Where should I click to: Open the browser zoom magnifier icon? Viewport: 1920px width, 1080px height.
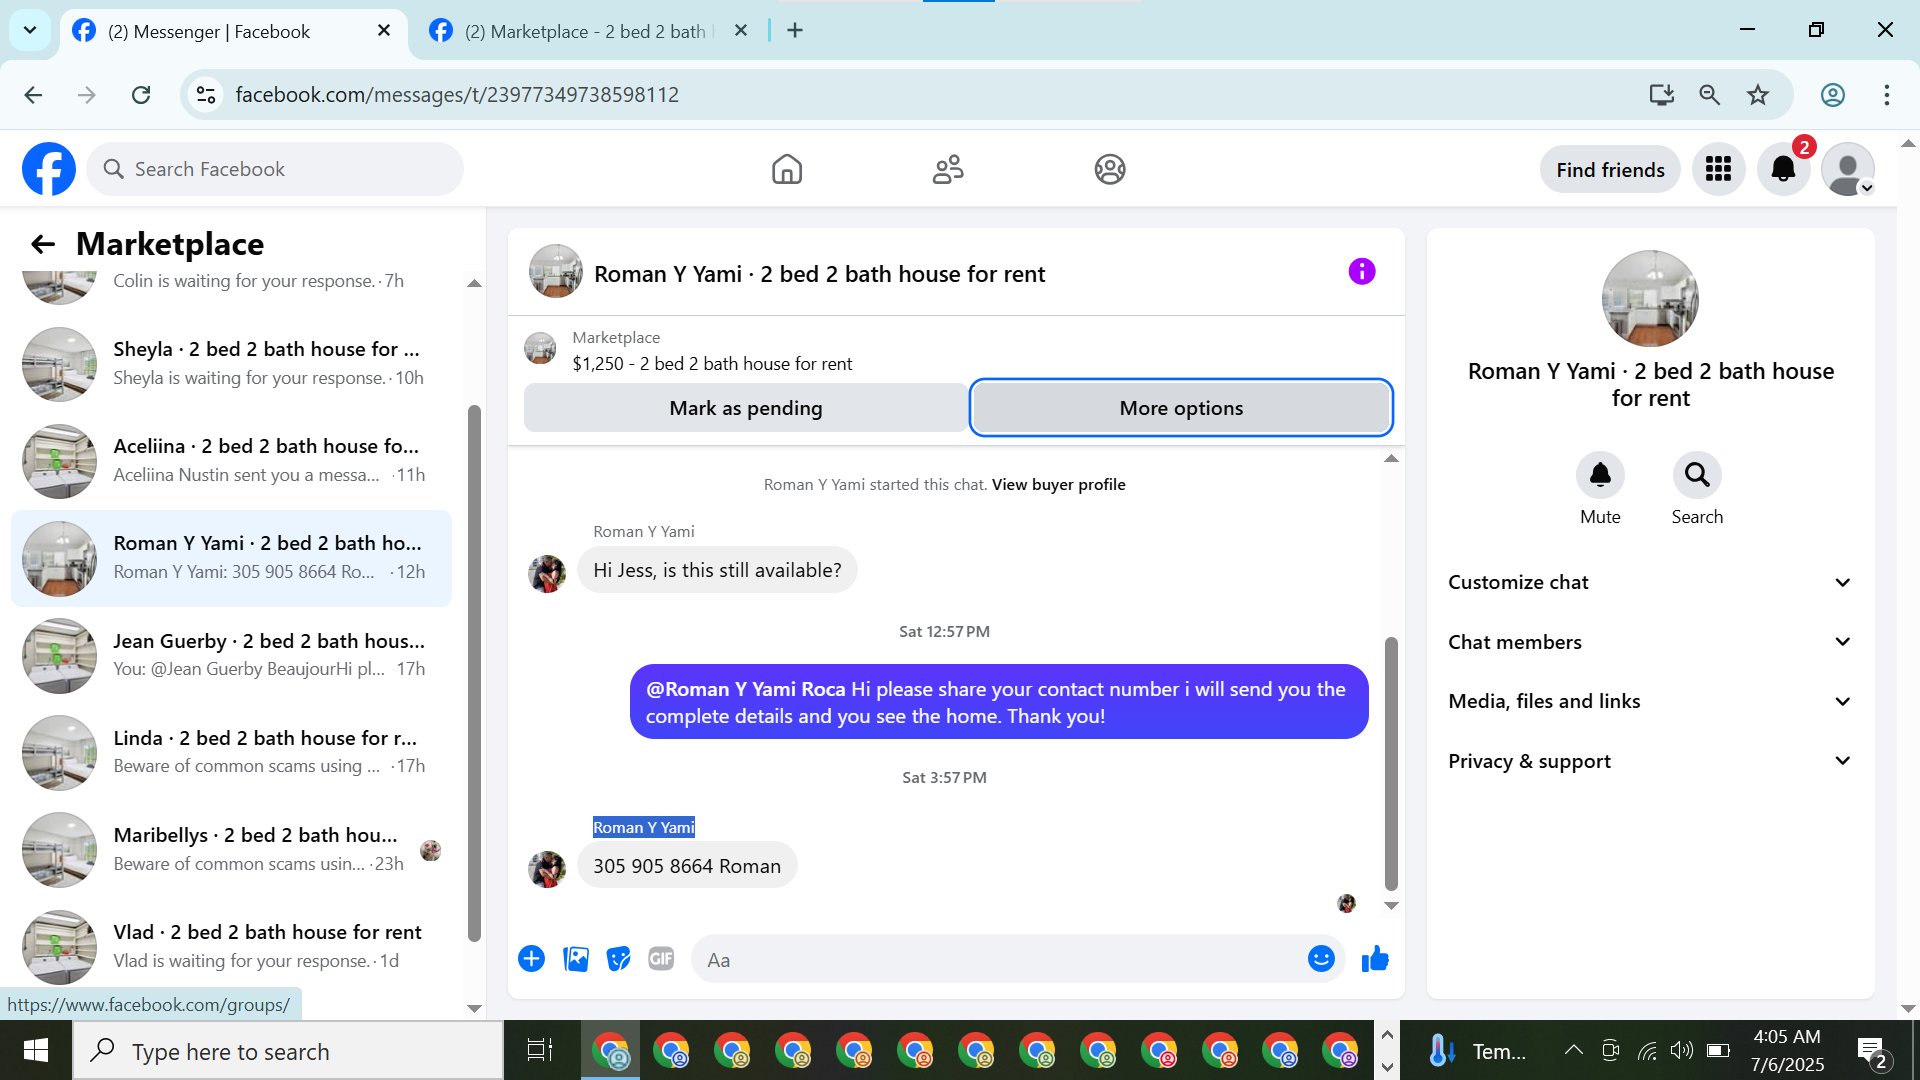1710,95
